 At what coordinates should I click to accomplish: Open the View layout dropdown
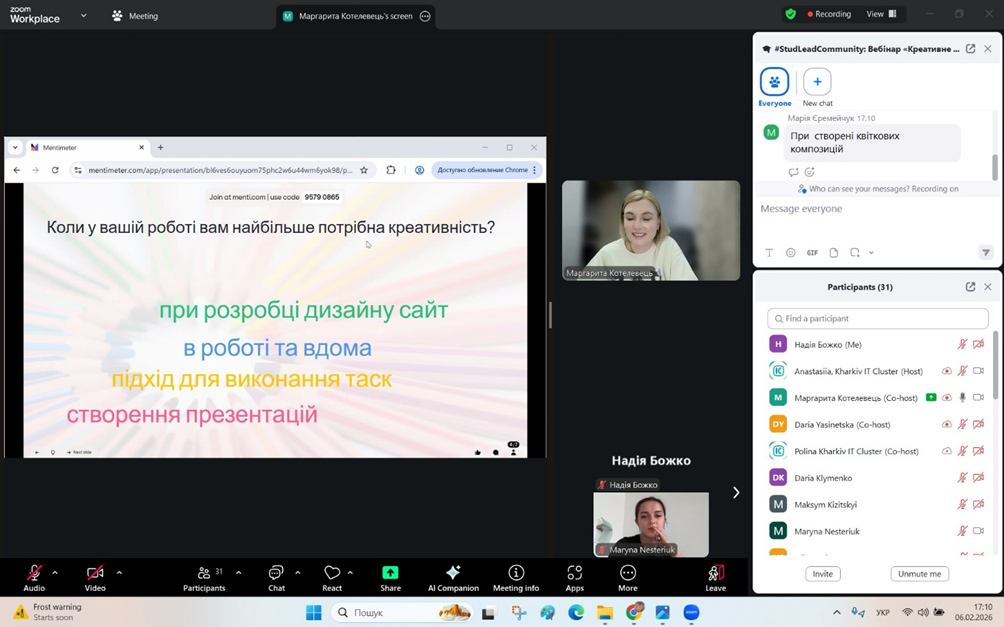881,15
